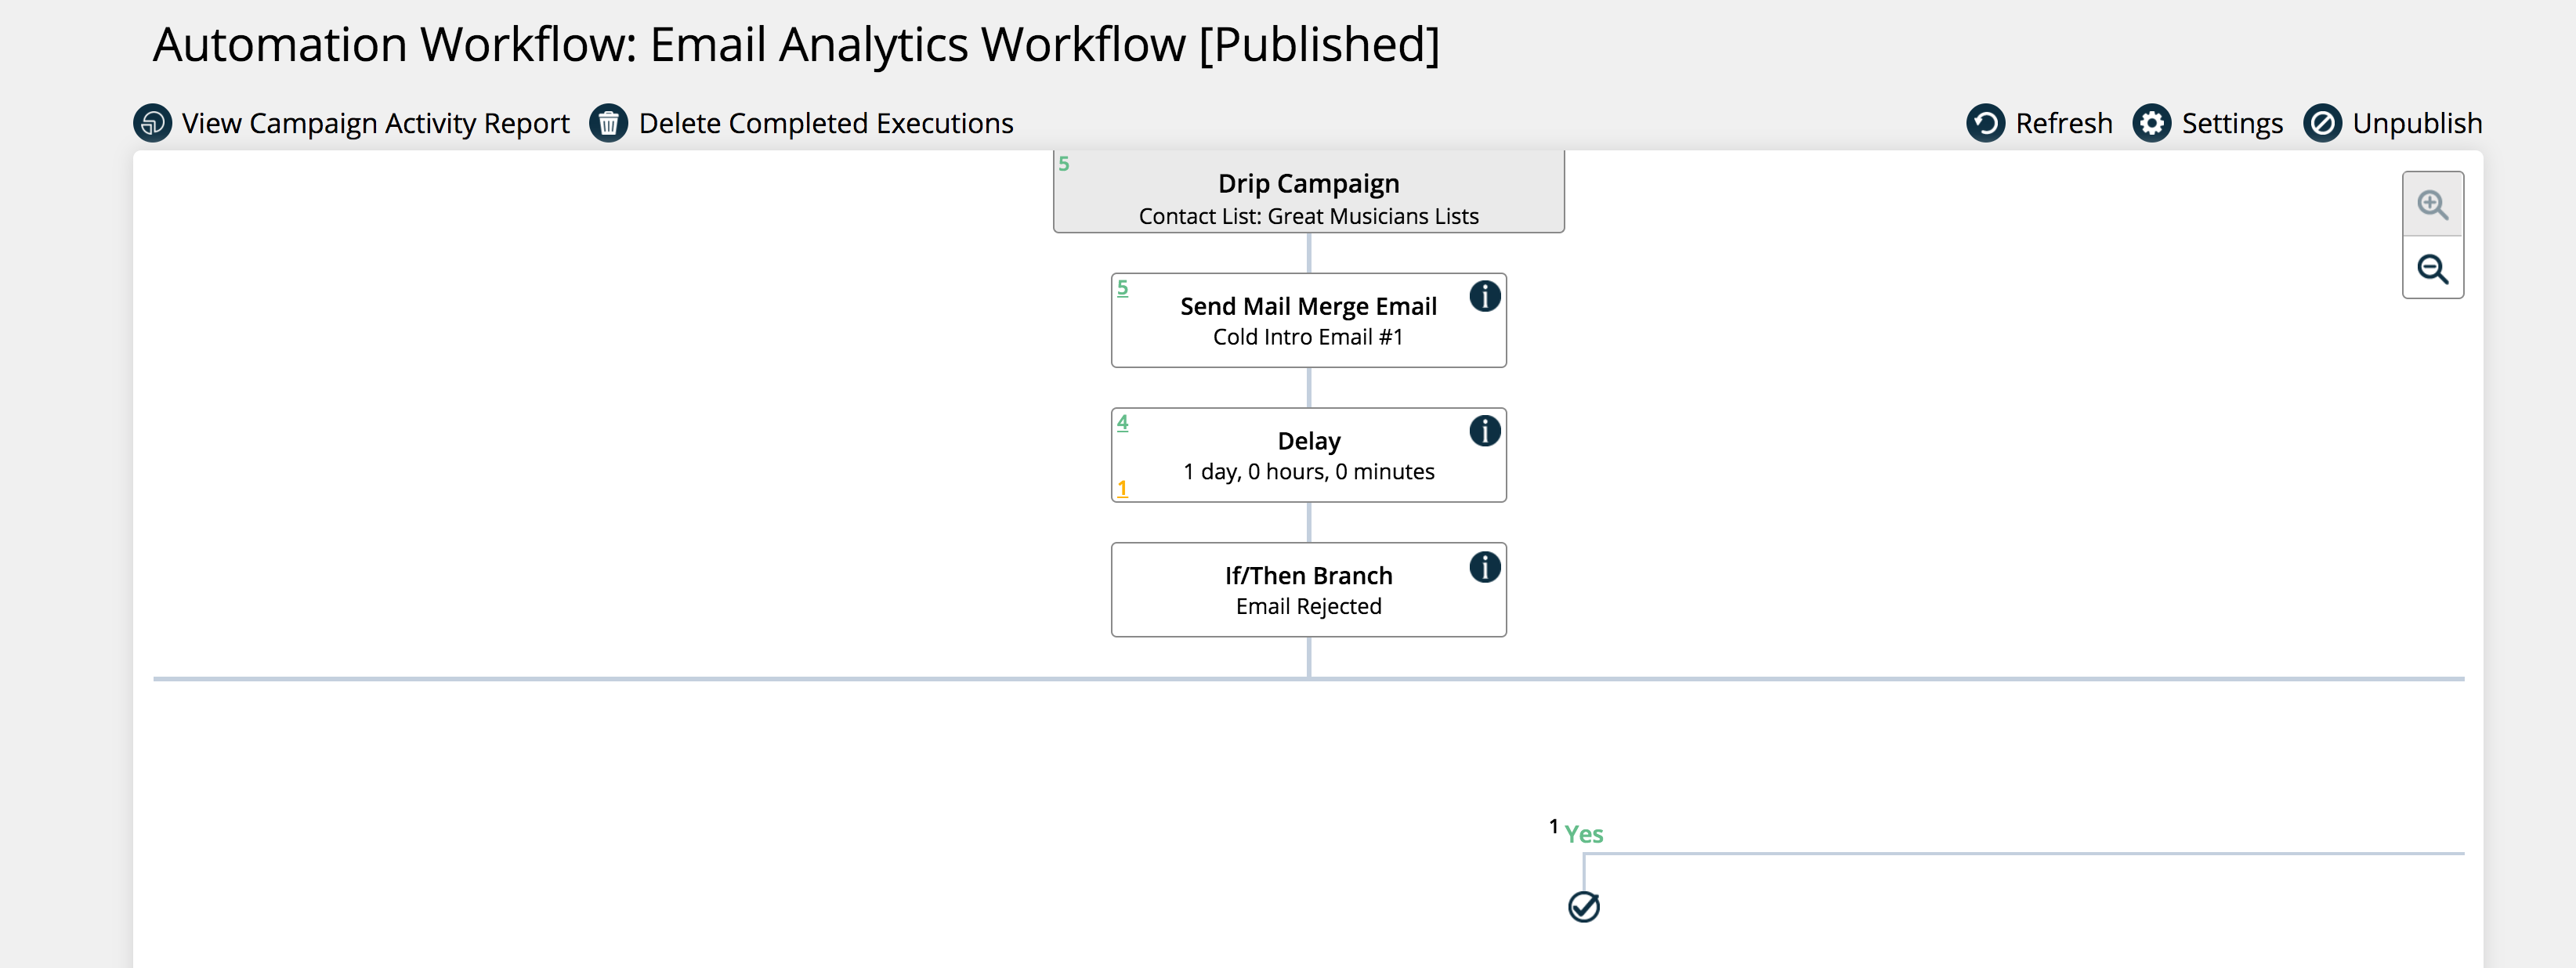This screenshot has height=968, width=2576.
Task: Zoom out of the workflow canvas
Action: coord(2432,269)
